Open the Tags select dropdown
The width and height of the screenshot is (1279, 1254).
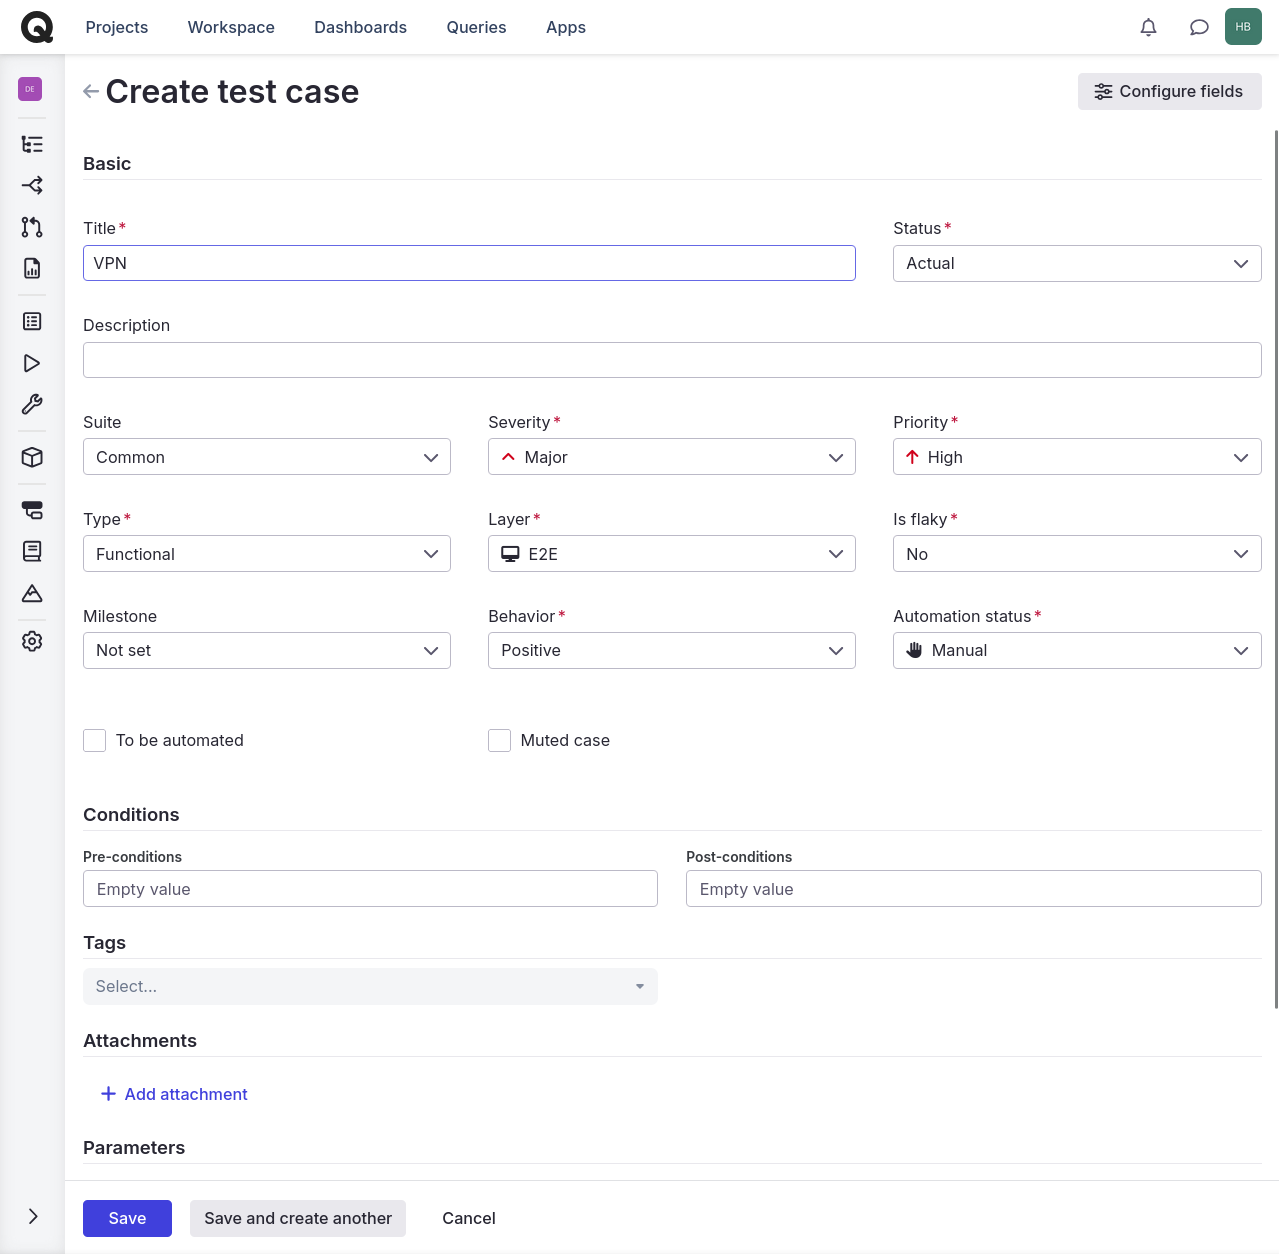pos(370,986)
